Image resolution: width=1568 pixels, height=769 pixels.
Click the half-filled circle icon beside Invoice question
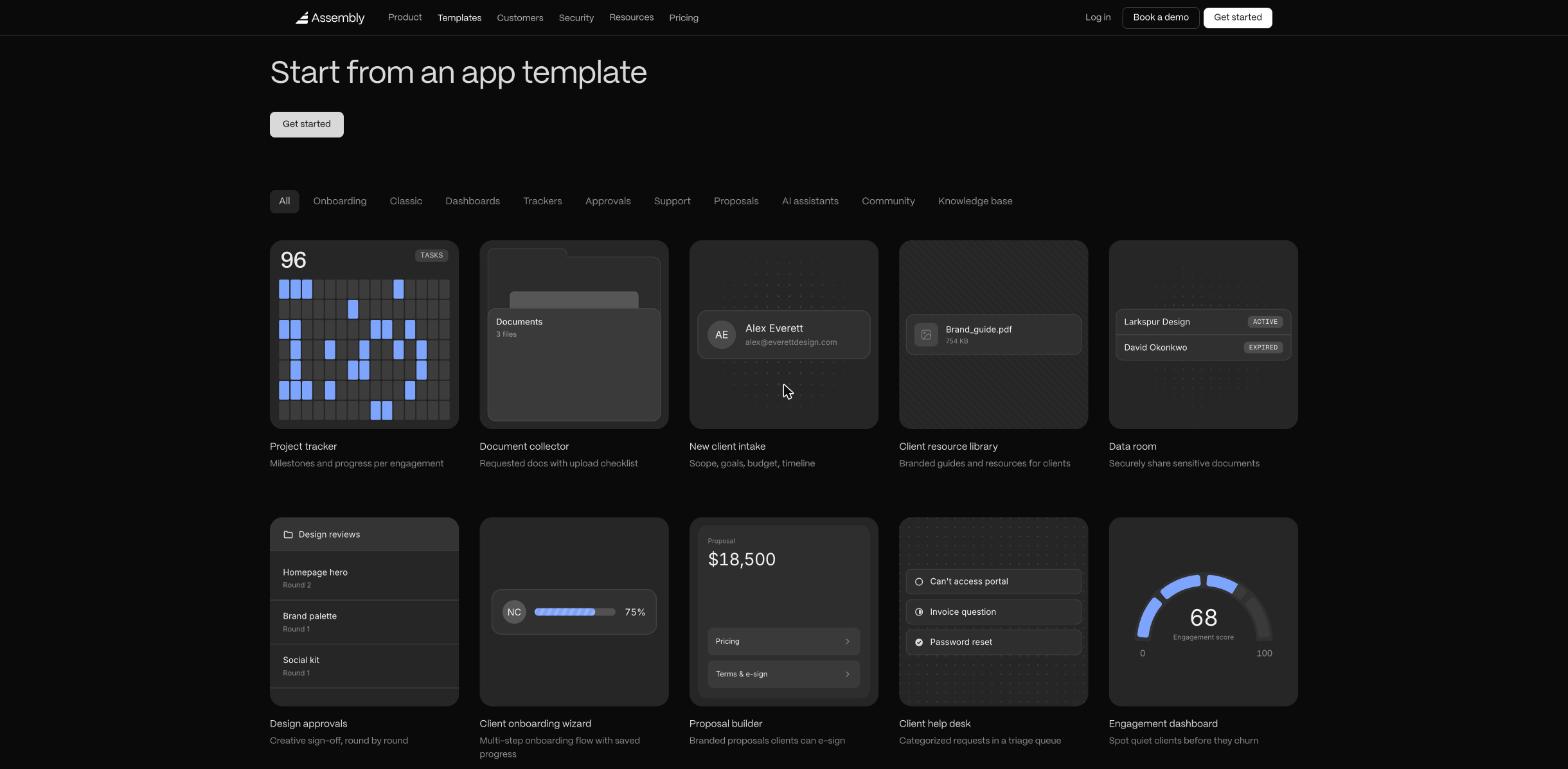919,612
